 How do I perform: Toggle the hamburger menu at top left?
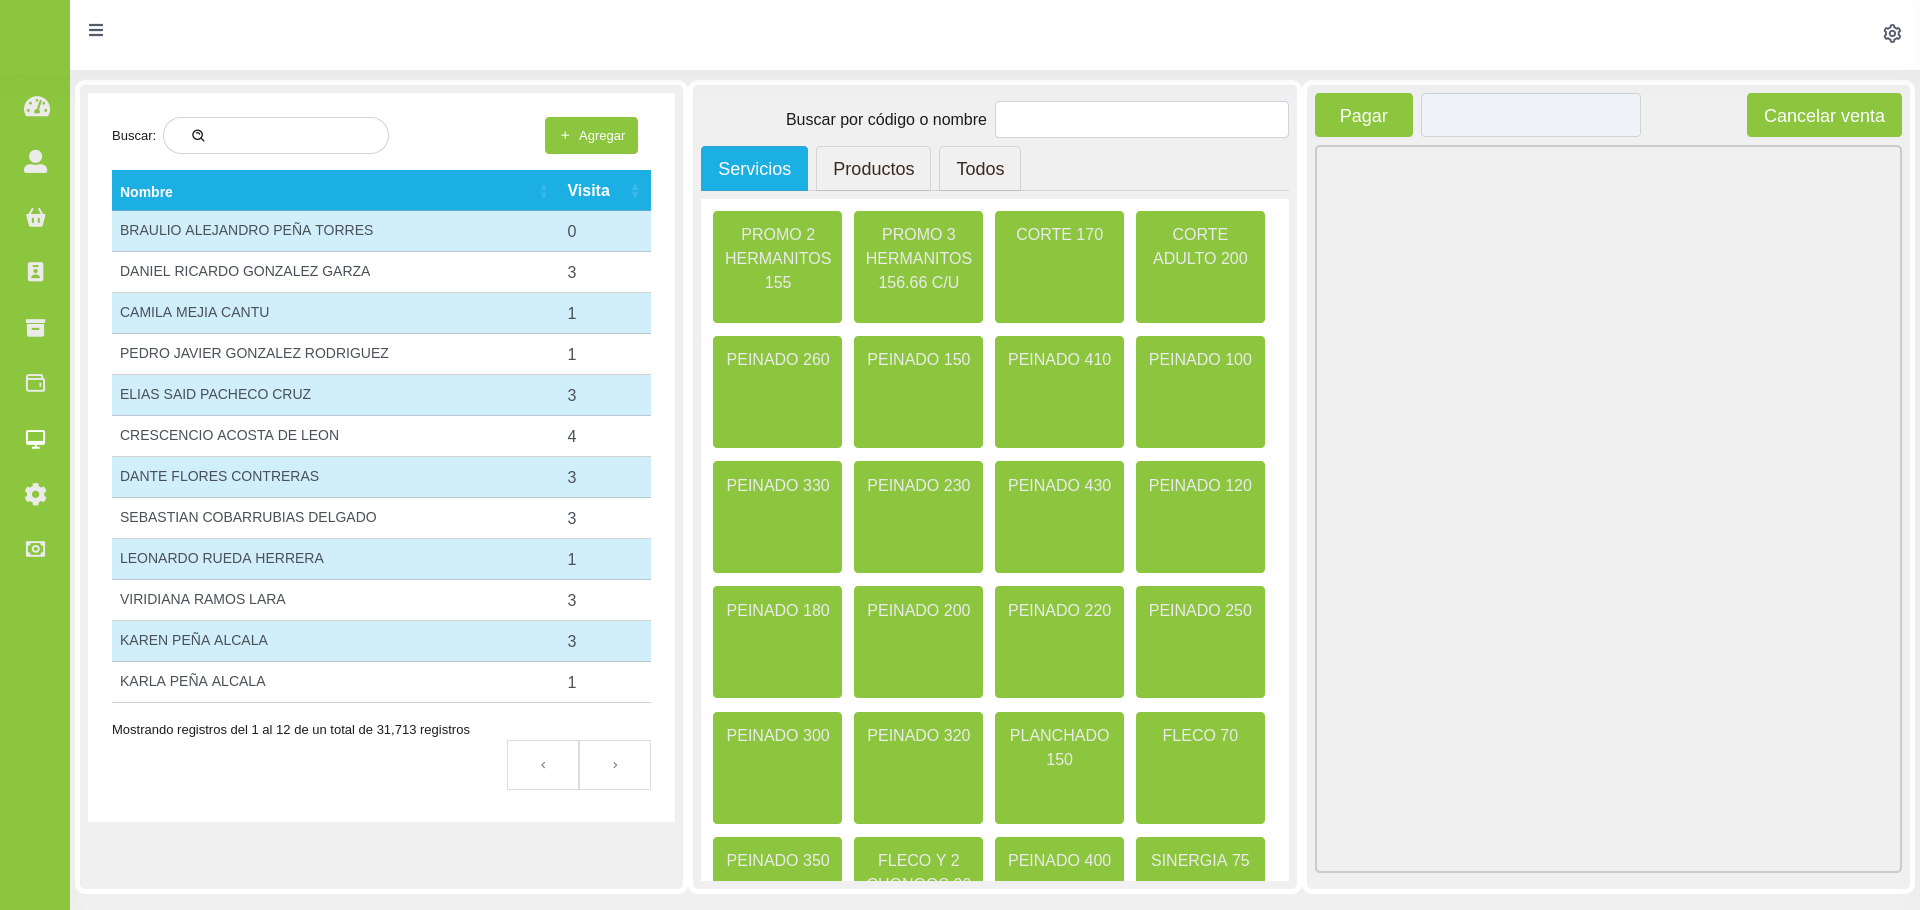click(96, 30)
